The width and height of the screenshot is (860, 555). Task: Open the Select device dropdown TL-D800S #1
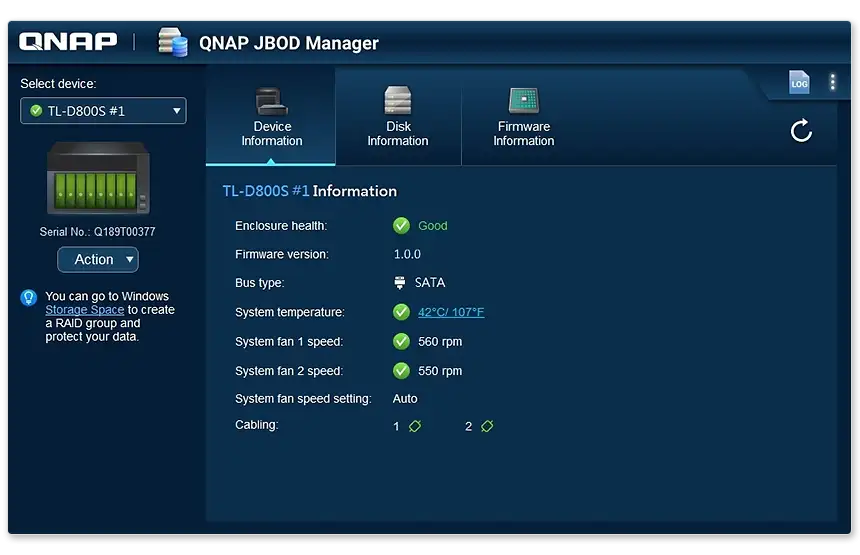(x=103, y=111)
